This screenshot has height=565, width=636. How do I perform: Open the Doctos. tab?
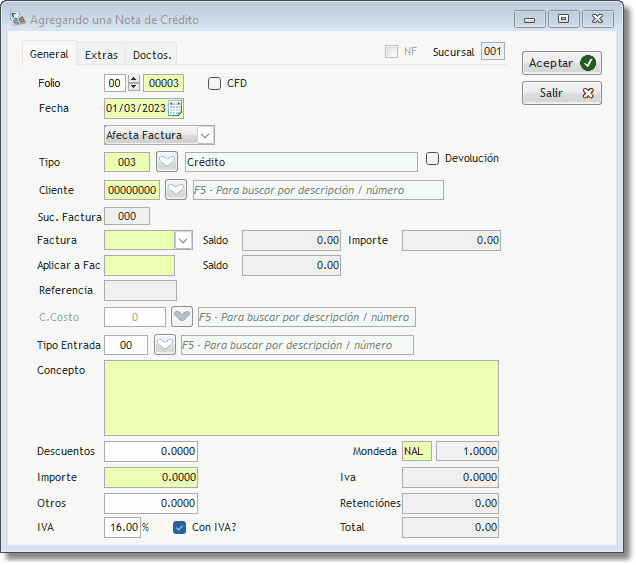[x=152, y=55]
